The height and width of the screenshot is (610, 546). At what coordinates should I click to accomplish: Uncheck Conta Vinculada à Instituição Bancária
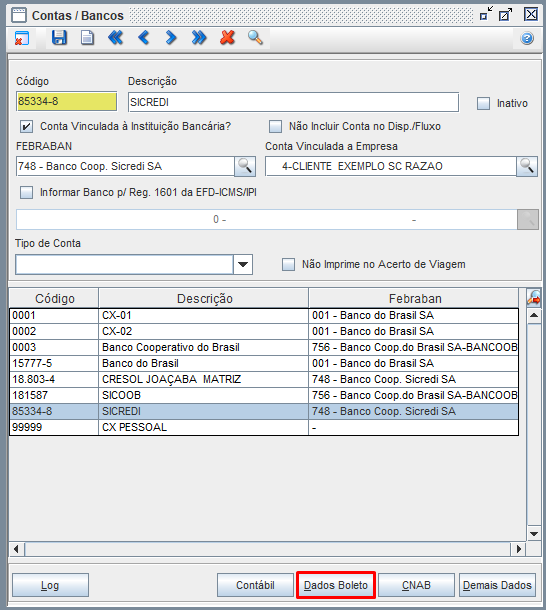click(x=26, y=126)
